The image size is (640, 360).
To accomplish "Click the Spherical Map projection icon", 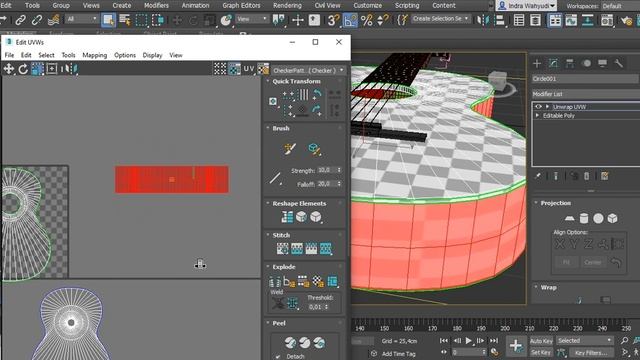I will tap(598, 218).
